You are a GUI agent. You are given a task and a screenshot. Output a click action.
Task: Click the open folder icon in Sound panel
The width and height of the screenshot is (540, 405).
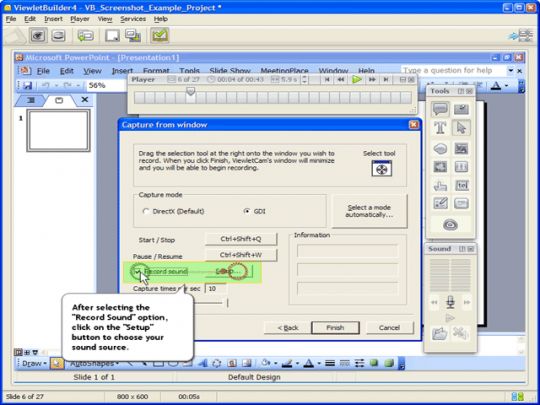[x=439, y=333]
